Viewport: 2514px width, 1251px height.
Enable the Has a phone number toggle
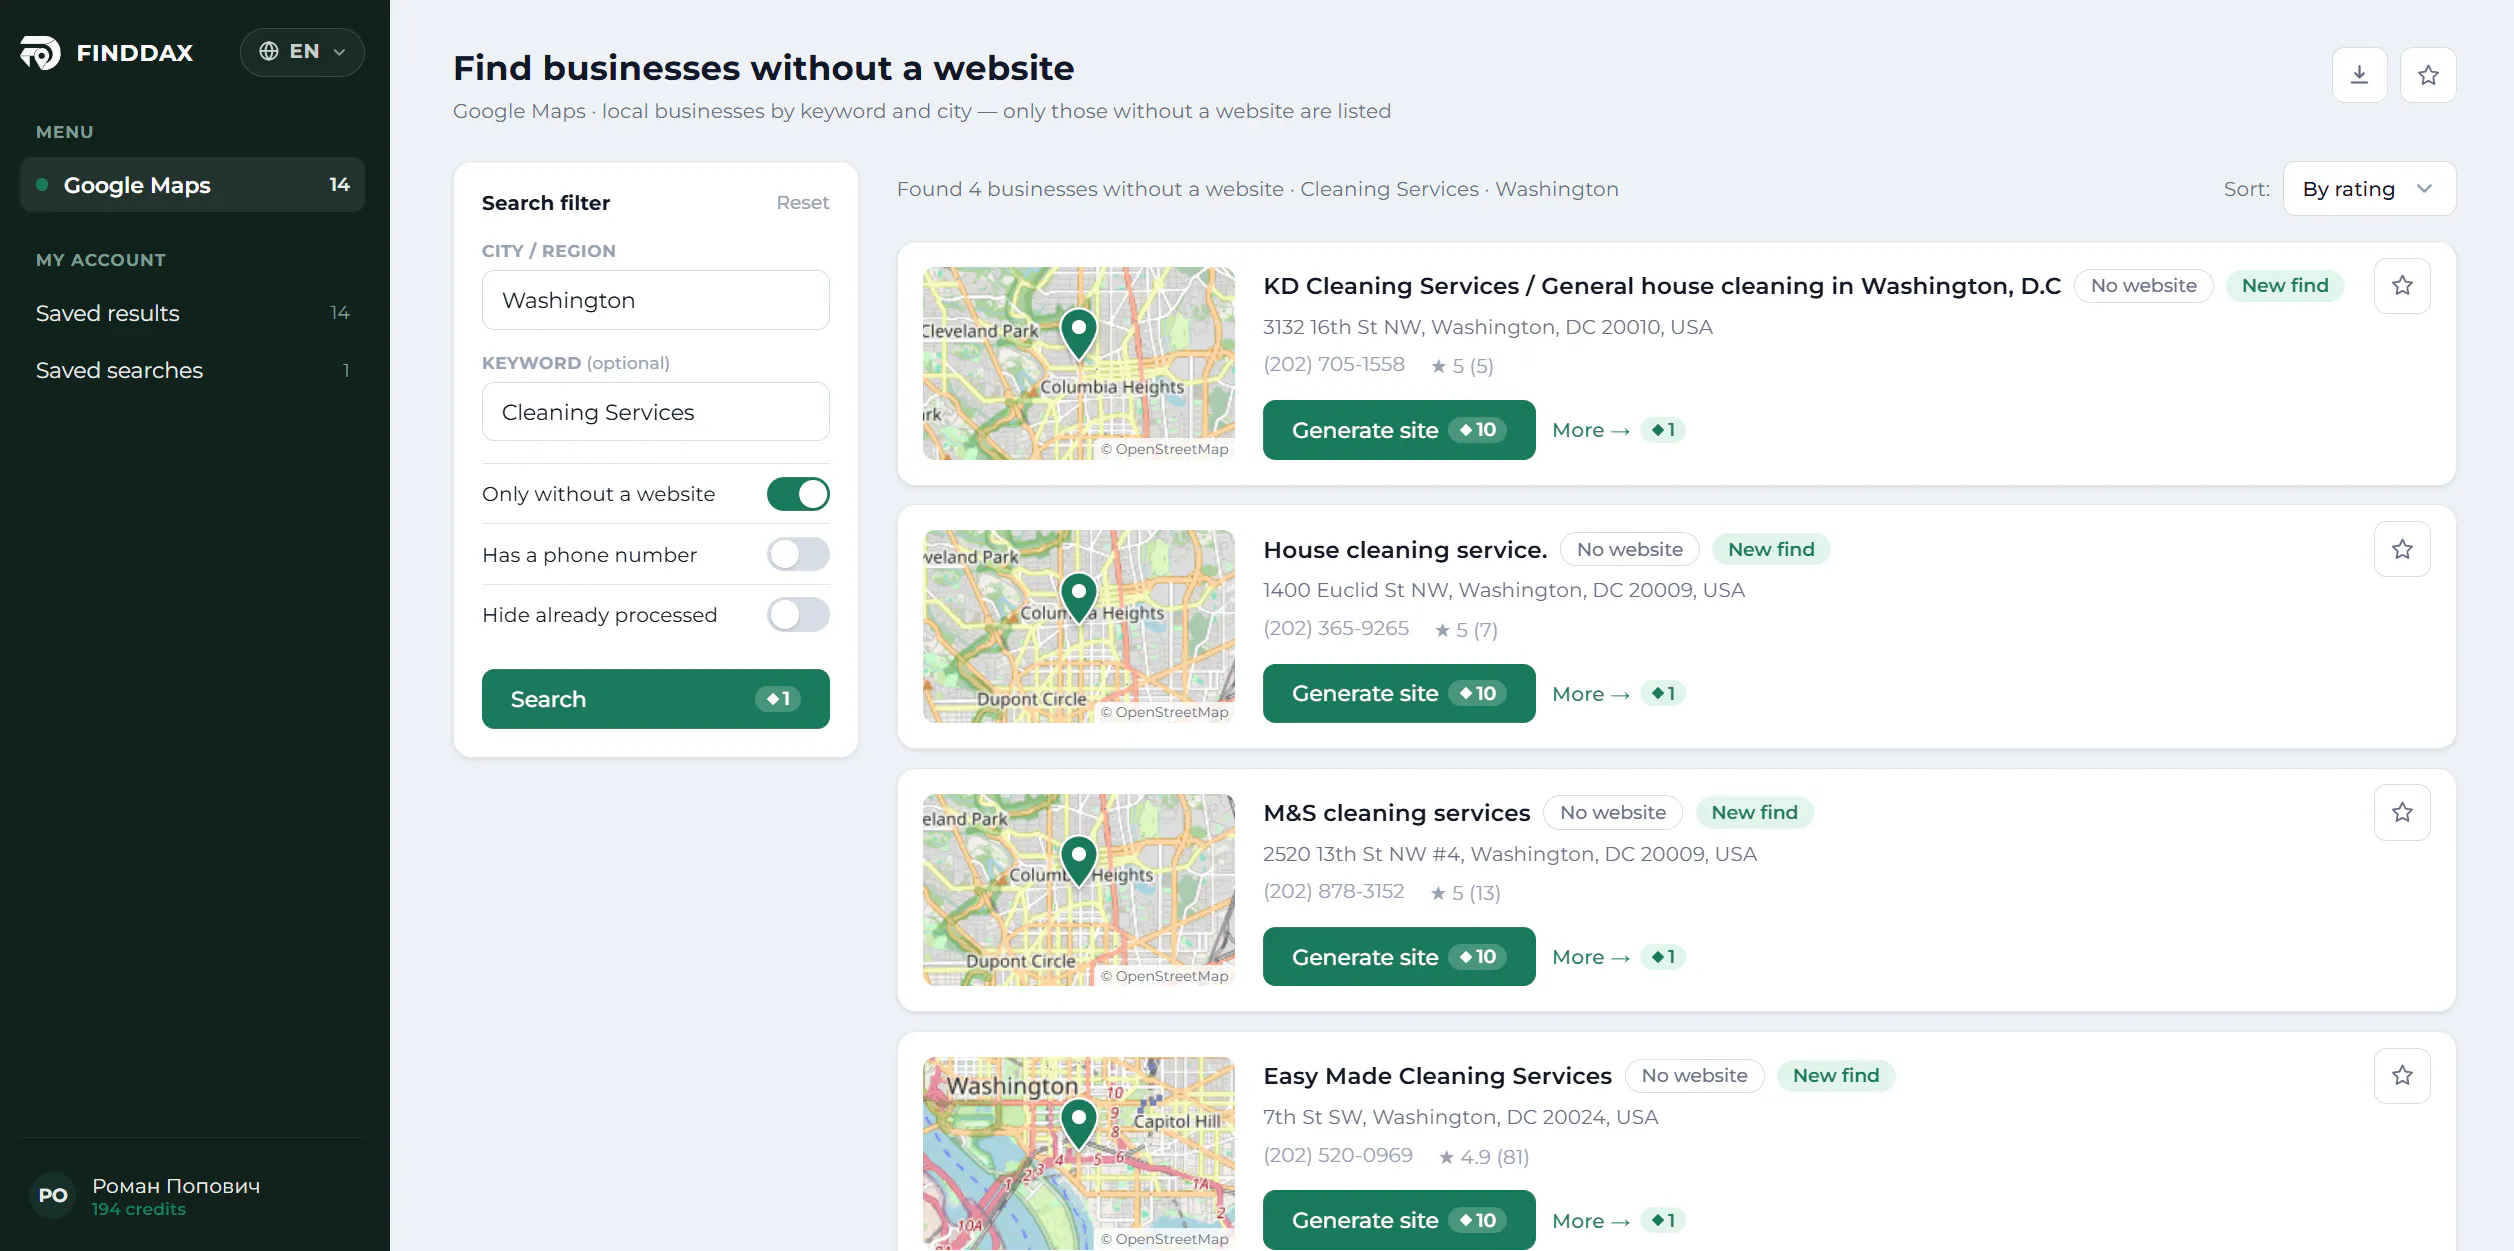pos(798,554)
